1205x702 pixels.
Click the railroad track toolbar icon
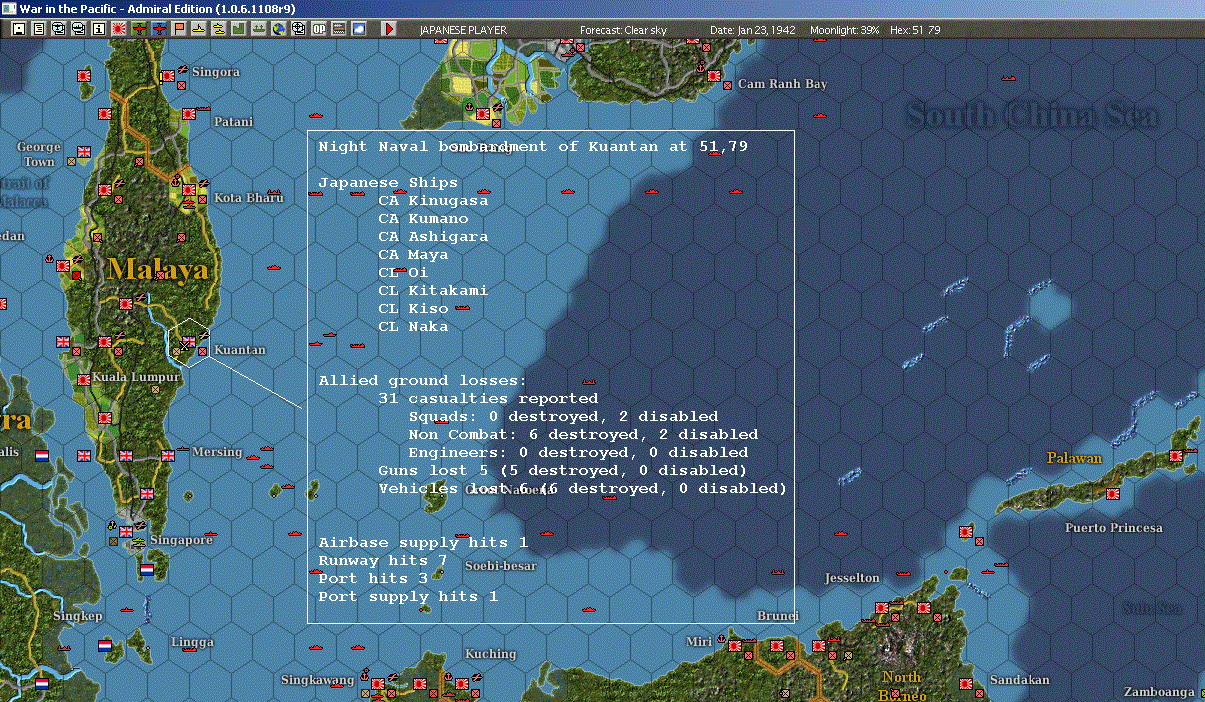339,29
